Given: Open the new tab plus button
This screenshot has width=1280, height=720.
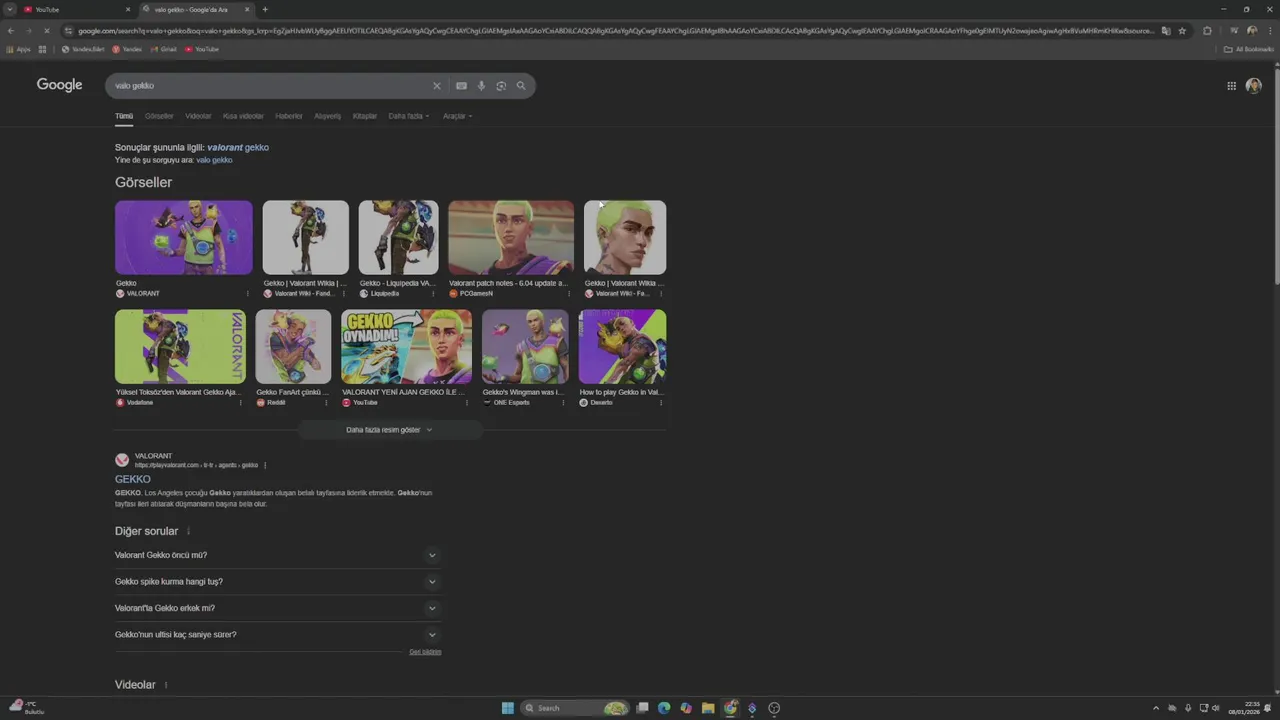Looking at the screenshot, I should (265, 10).
